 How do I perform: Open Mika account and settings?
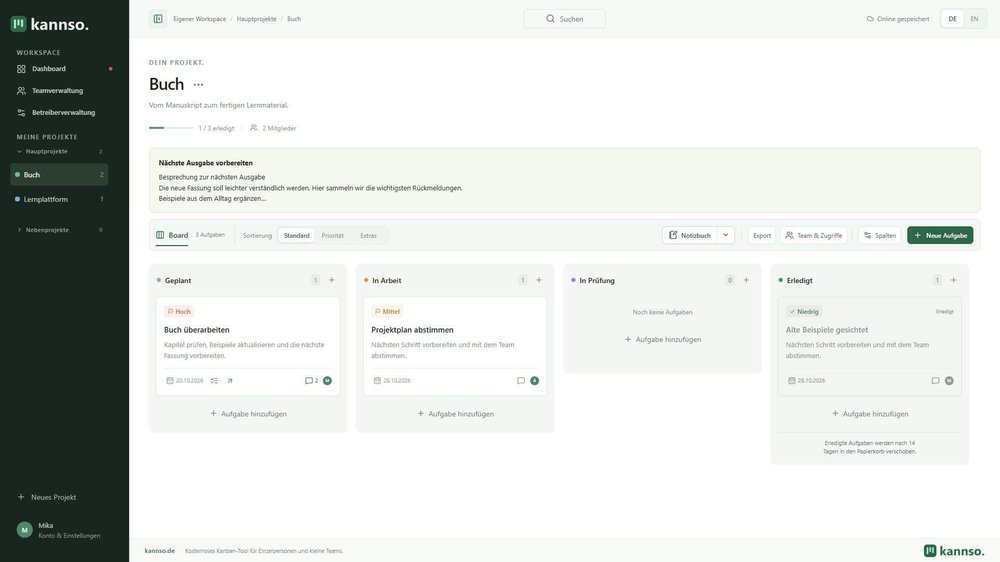click(59, 530)
